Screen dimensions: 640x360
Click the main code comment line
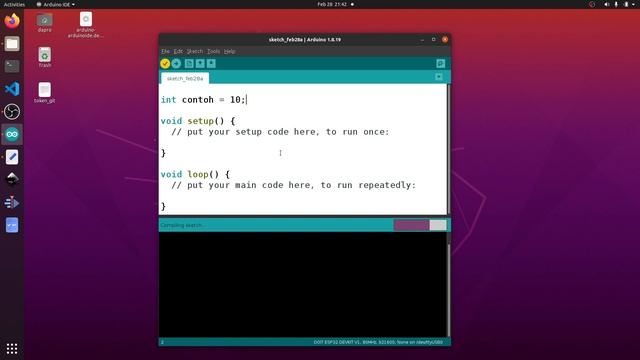click(293, 185)
